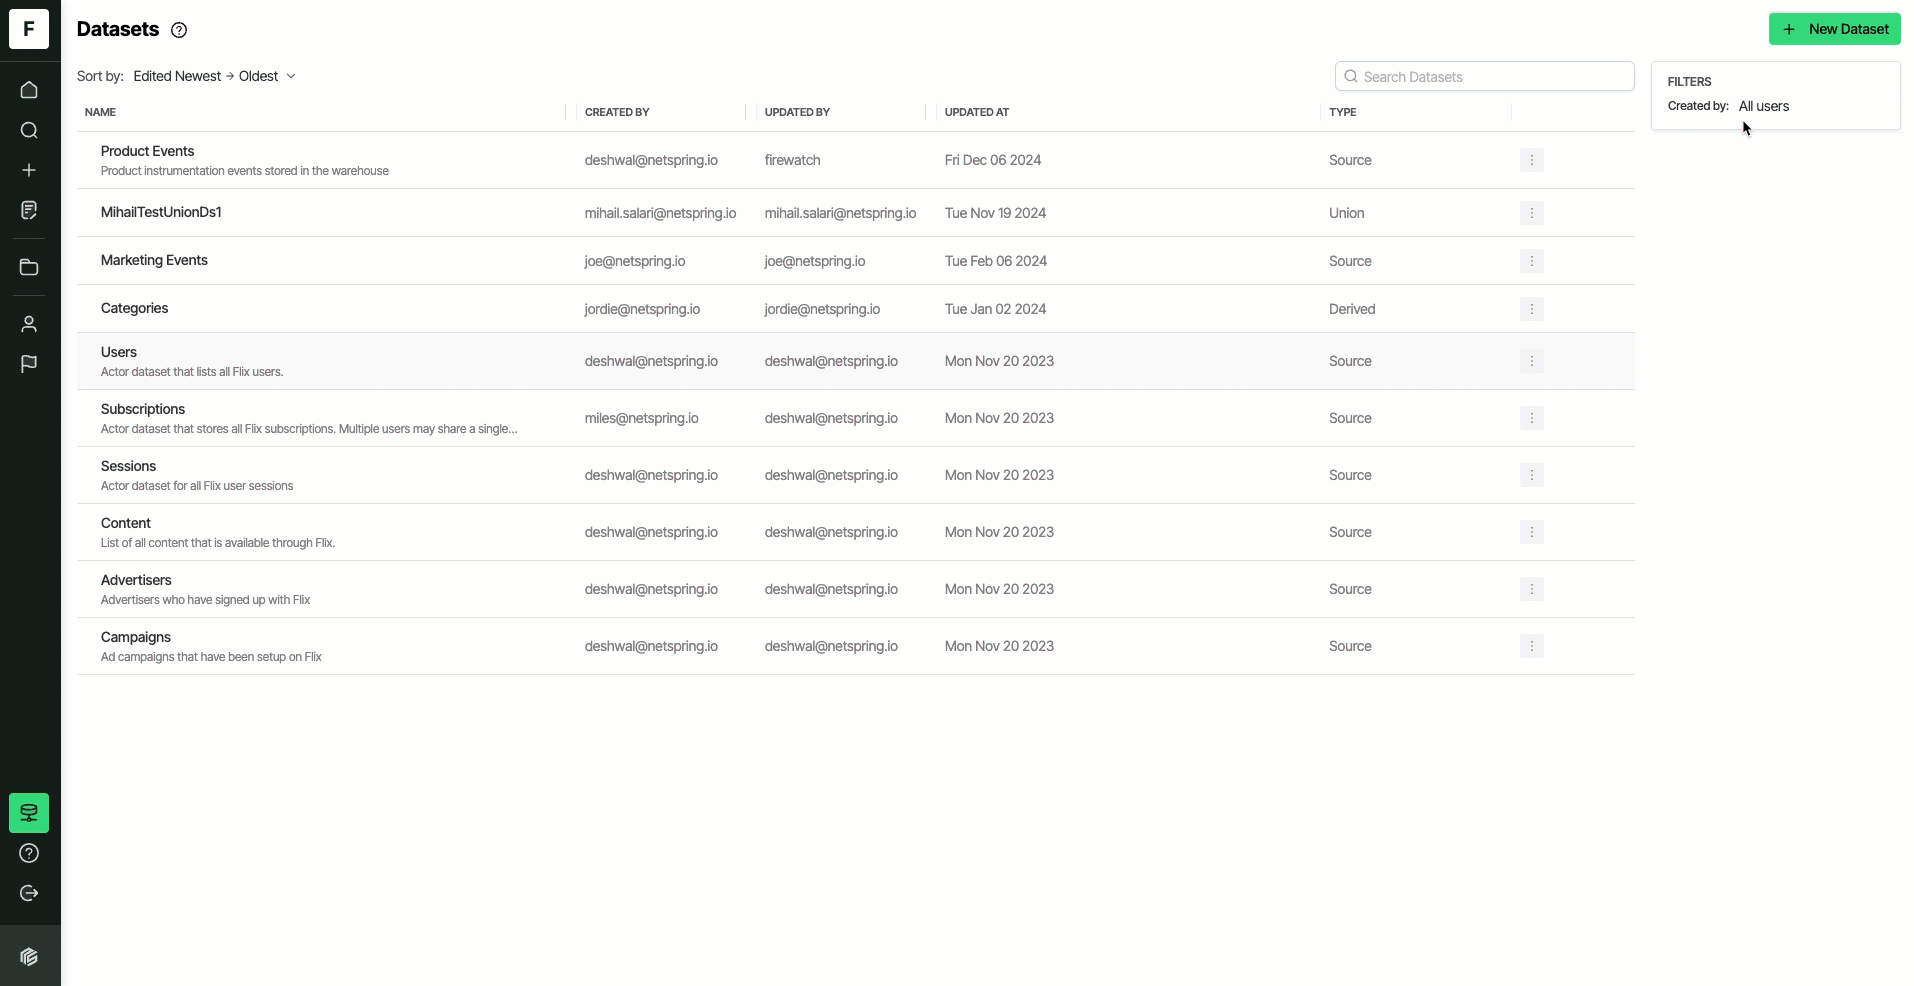Click the 'Union' type cell
The height and width of the screenshot is (986, 1914).
pos(1346,213)
